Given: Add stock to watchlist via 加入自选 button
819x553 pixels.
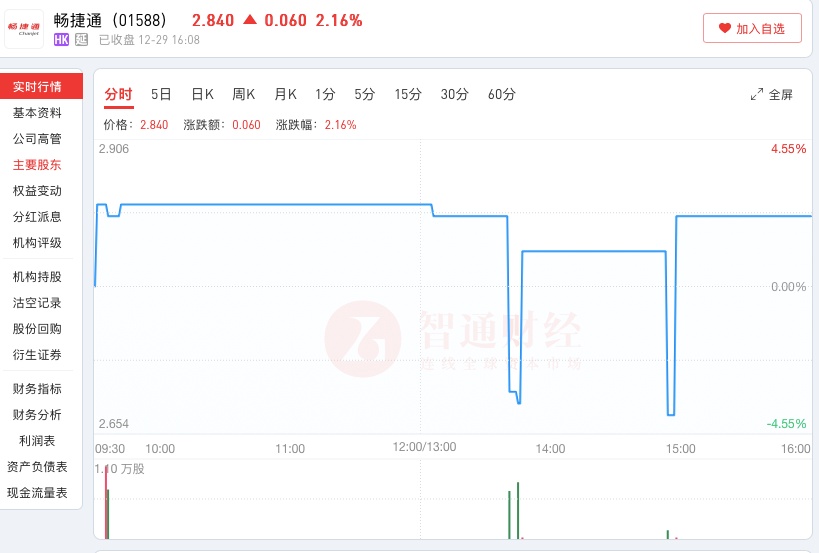Looking at the screenshot, I should [x=752, y=29].
